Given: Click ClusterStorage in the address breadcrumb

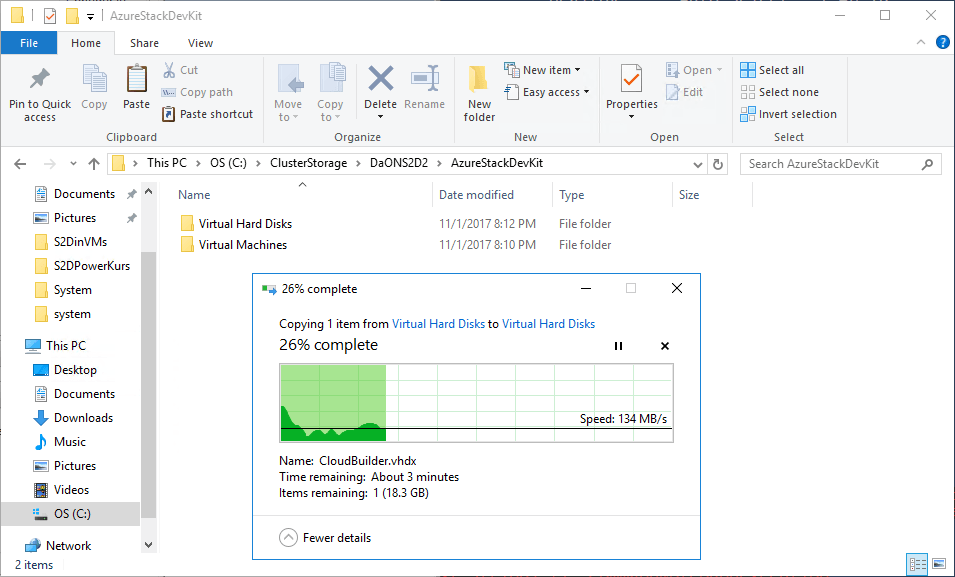Looking at the screenshot, I should pos(308,164).
